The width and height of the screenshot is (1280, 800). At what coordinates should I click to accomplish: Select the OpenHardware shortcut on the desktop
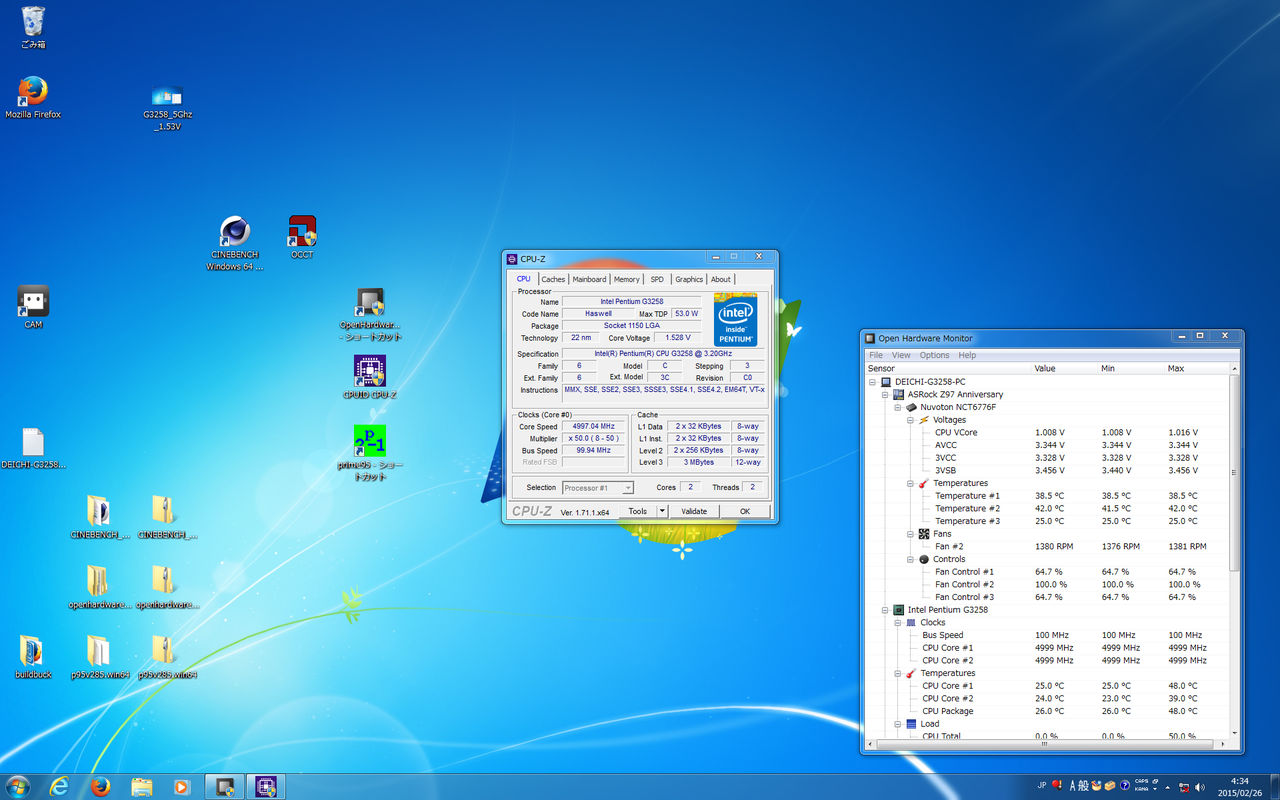370,315
